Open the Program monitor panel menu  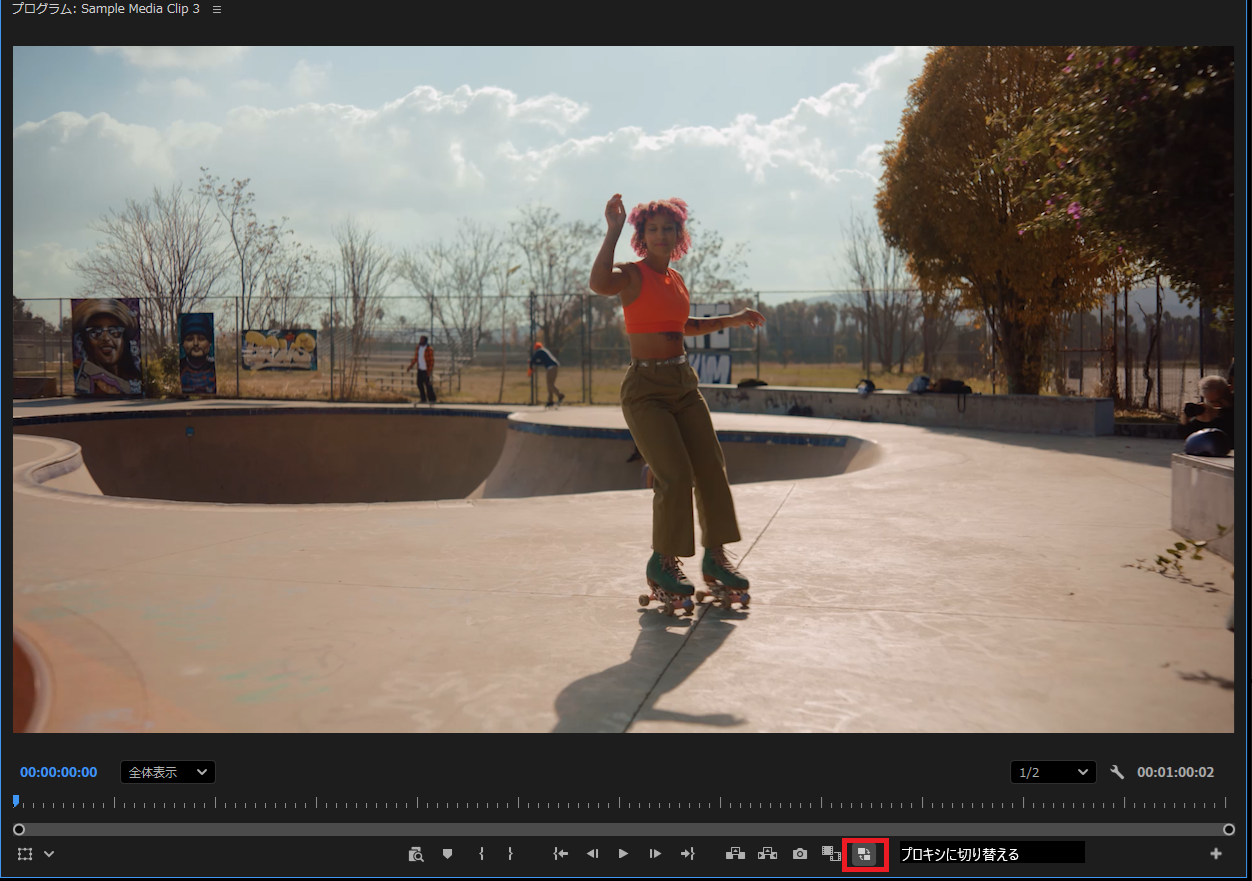217,9
